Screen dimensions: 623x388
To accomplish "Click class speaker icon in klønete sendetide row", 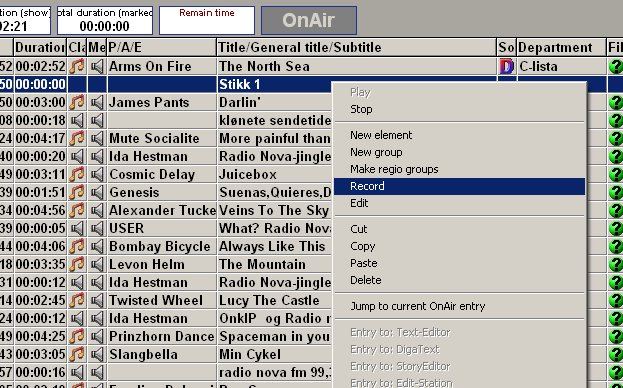I will pyautogui.click(x=77, y=120).
